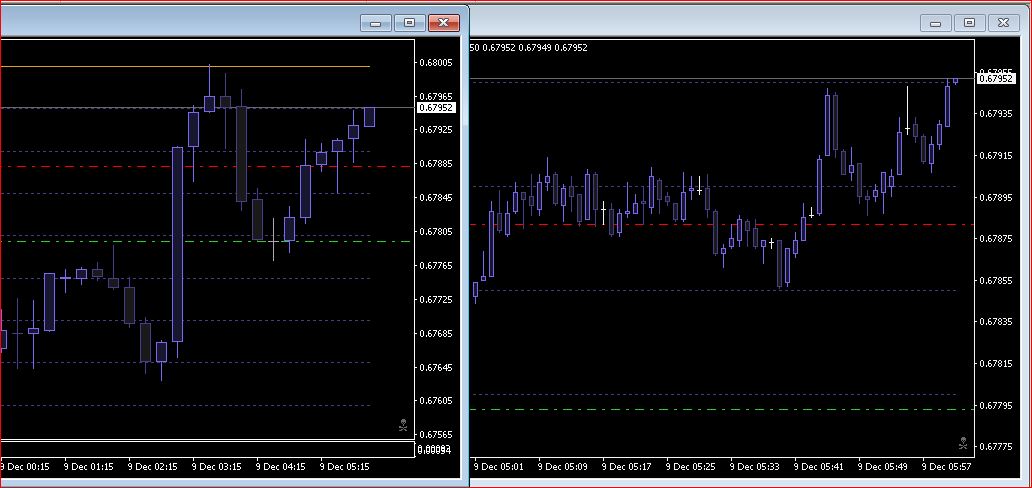The width and height of the screenshot is (1032, 488).
Task: Click the 0.67885 price level on left axis
Action: (436, 164)
